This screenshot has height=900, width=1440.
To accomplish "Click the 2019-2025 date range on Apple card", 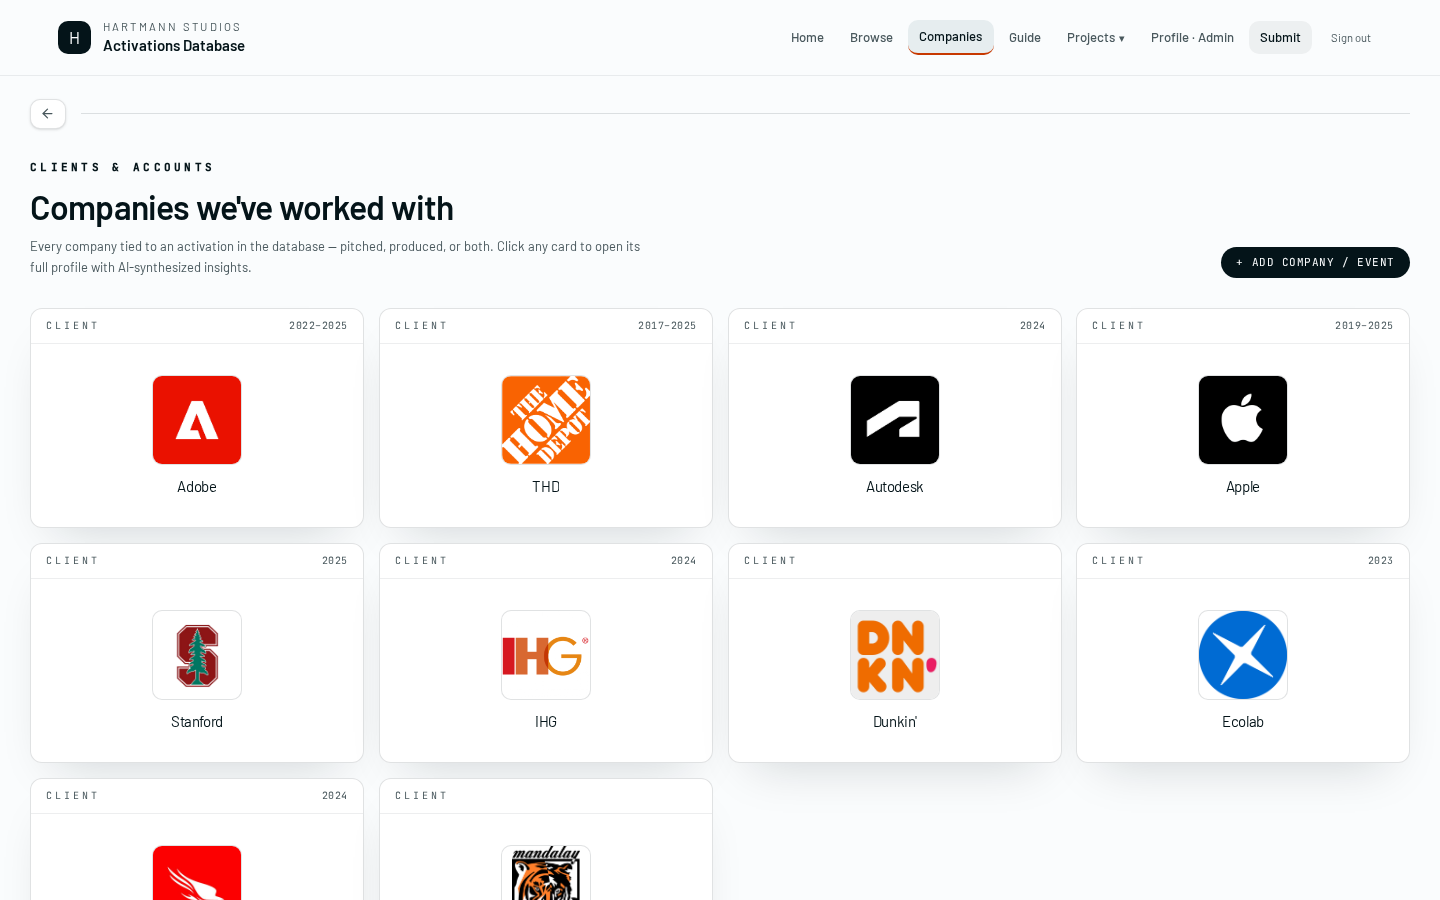I will click(x=1364, y=326).
